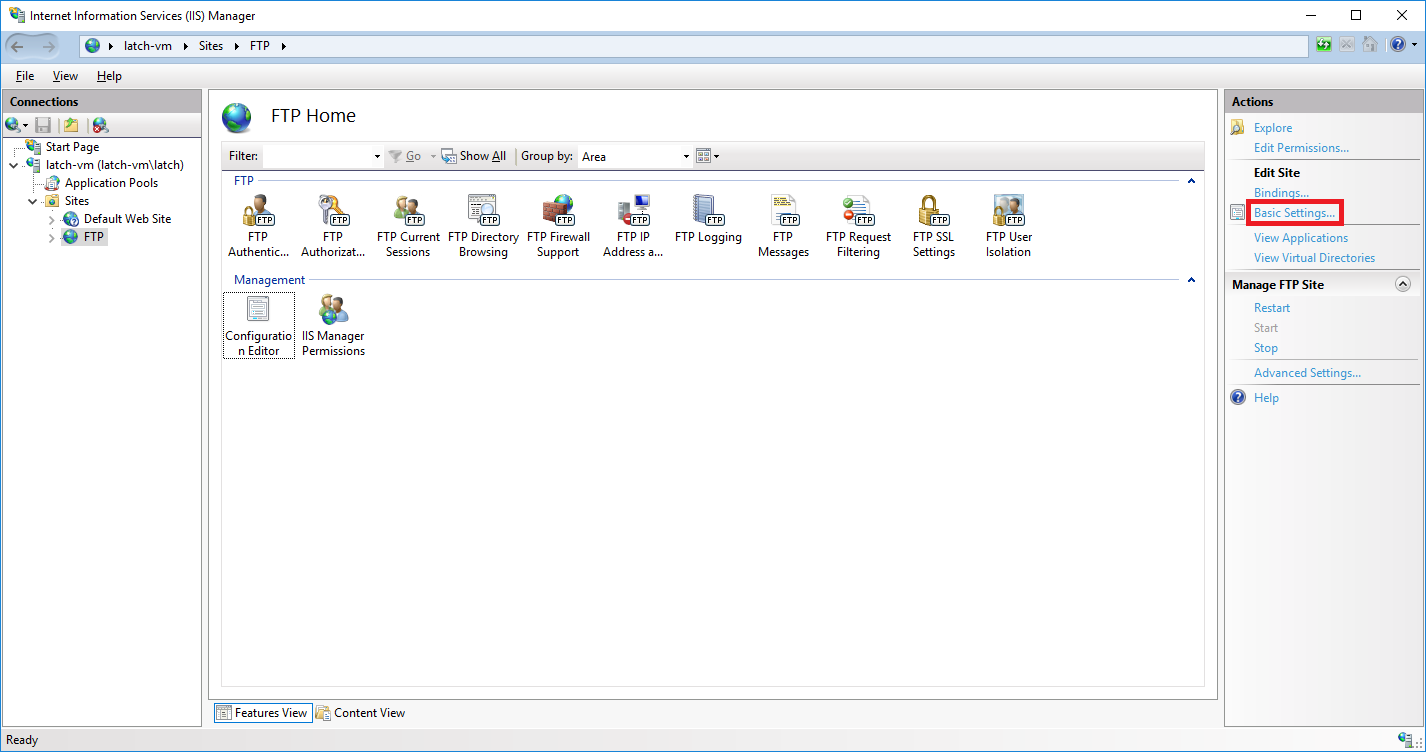1426x752 pixels.
Task: Open the File menu
Action: (25, 76)
